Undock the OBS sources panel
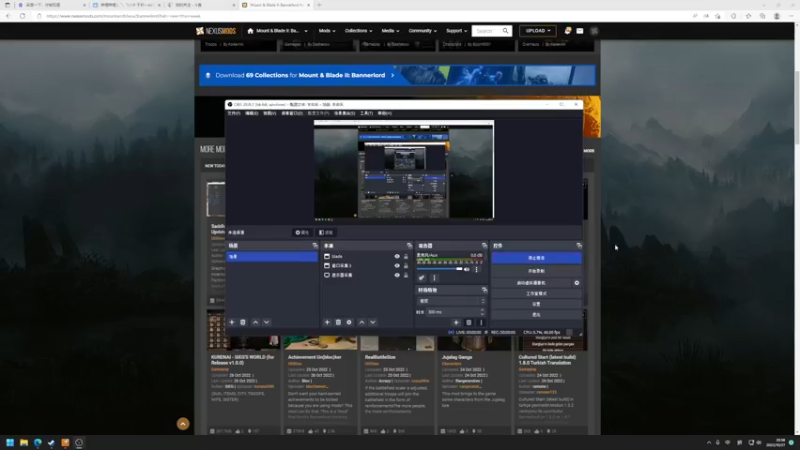This screenshot has width=800, height=450. click(x=409, y=246)
